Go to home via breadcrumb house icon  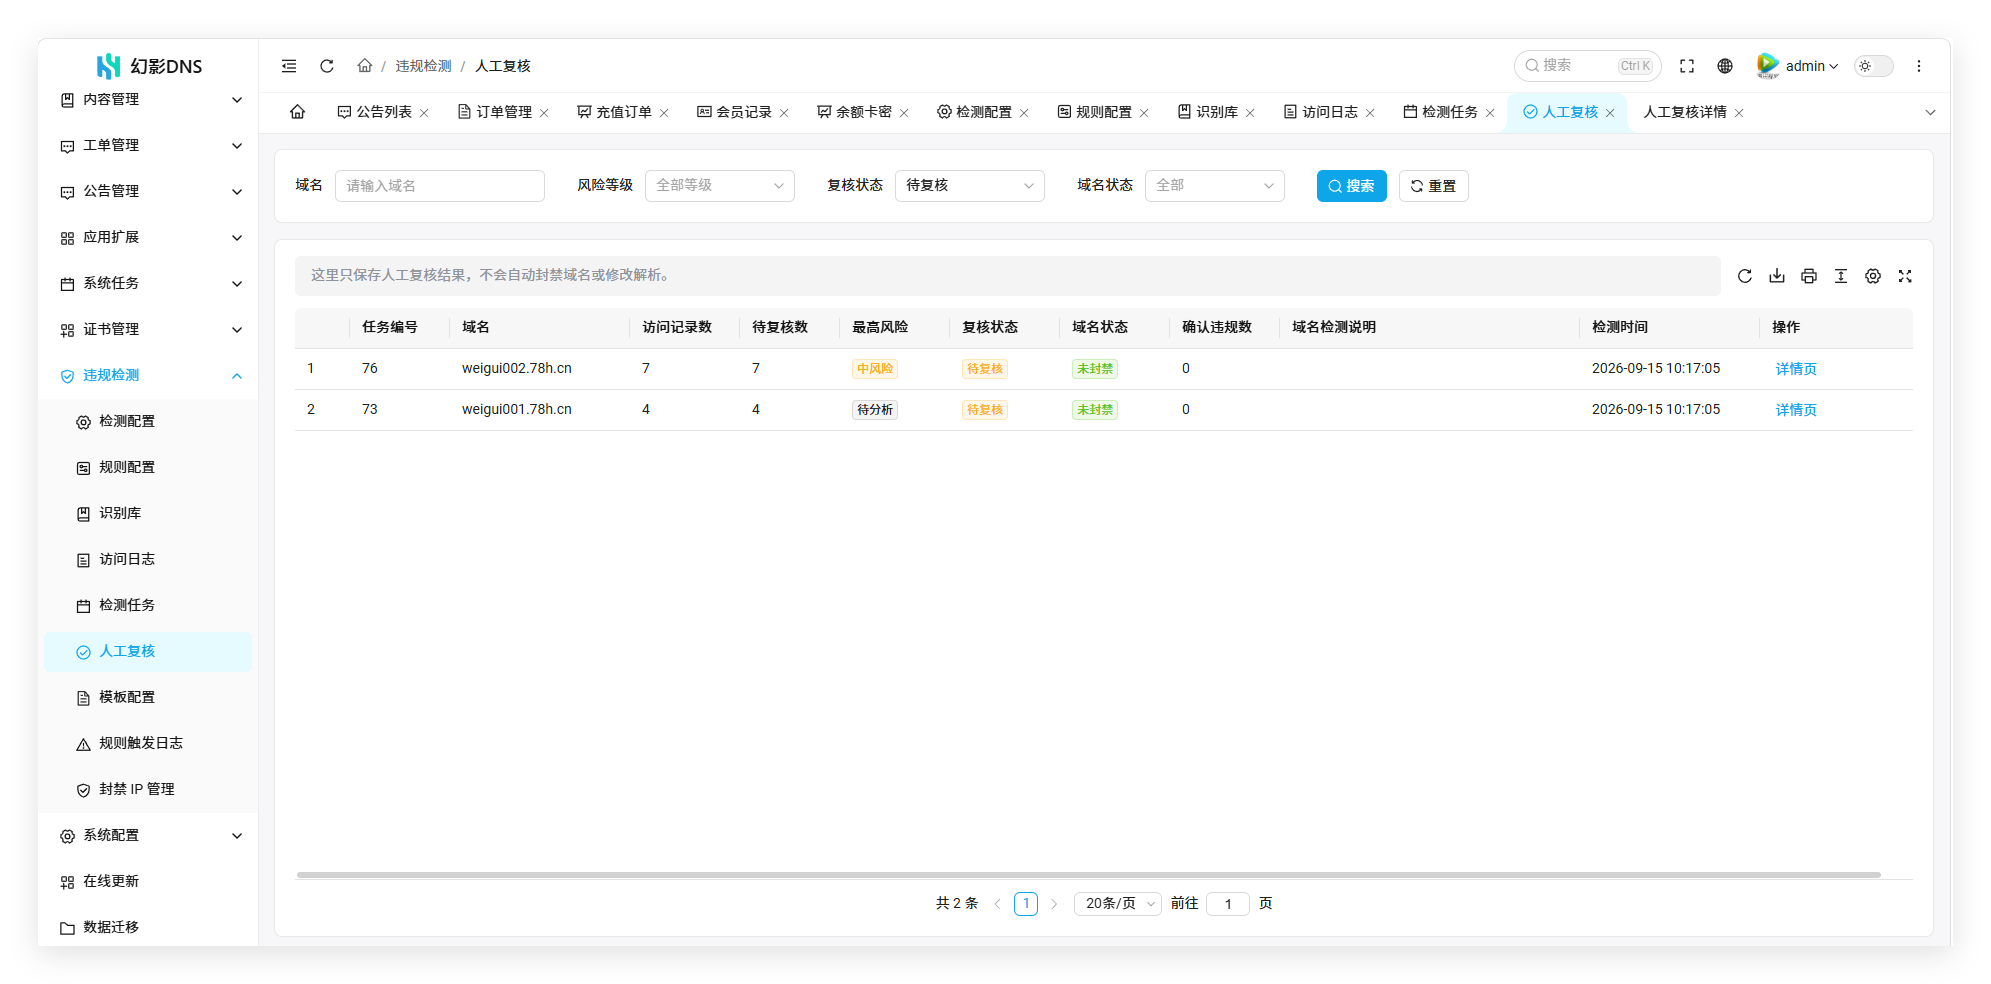[364, 66]
